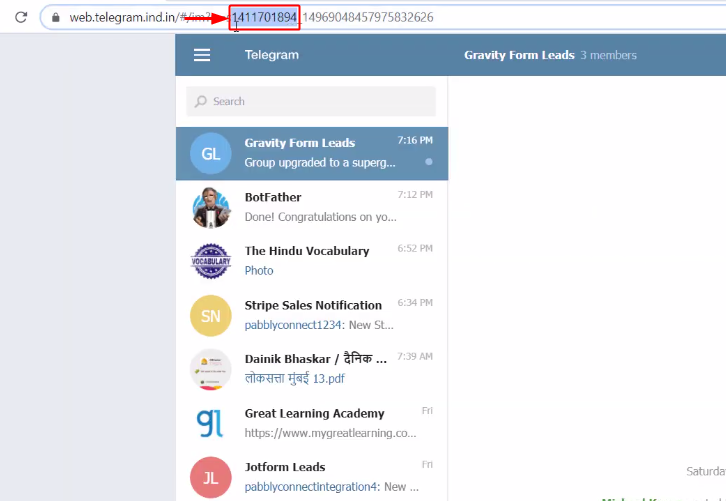Click the Dainik Bhaskar chat avatar
Image resolution: width=726 pixels, height=501 pixels.
coord(211,369)
